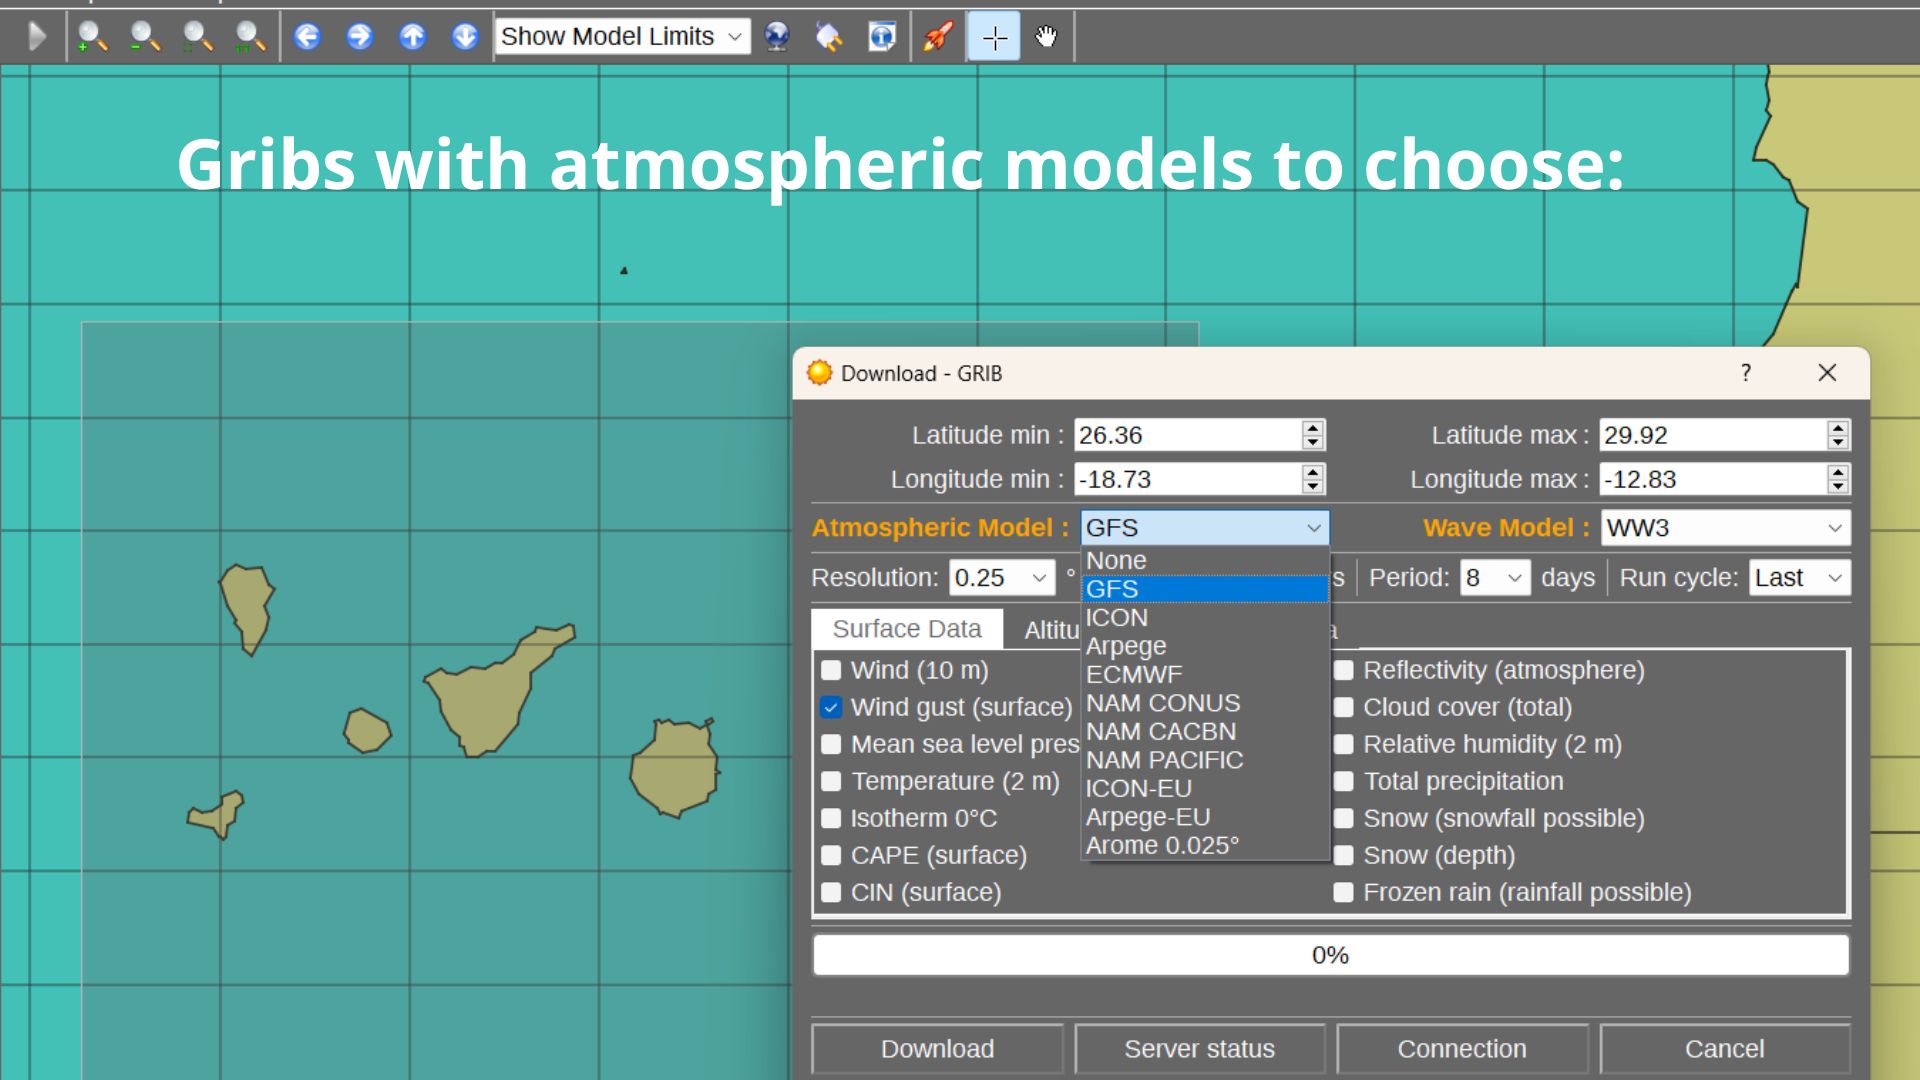Click the zoom out magnifier icon
The image size is (1920, 1080).
coord(145,37)
